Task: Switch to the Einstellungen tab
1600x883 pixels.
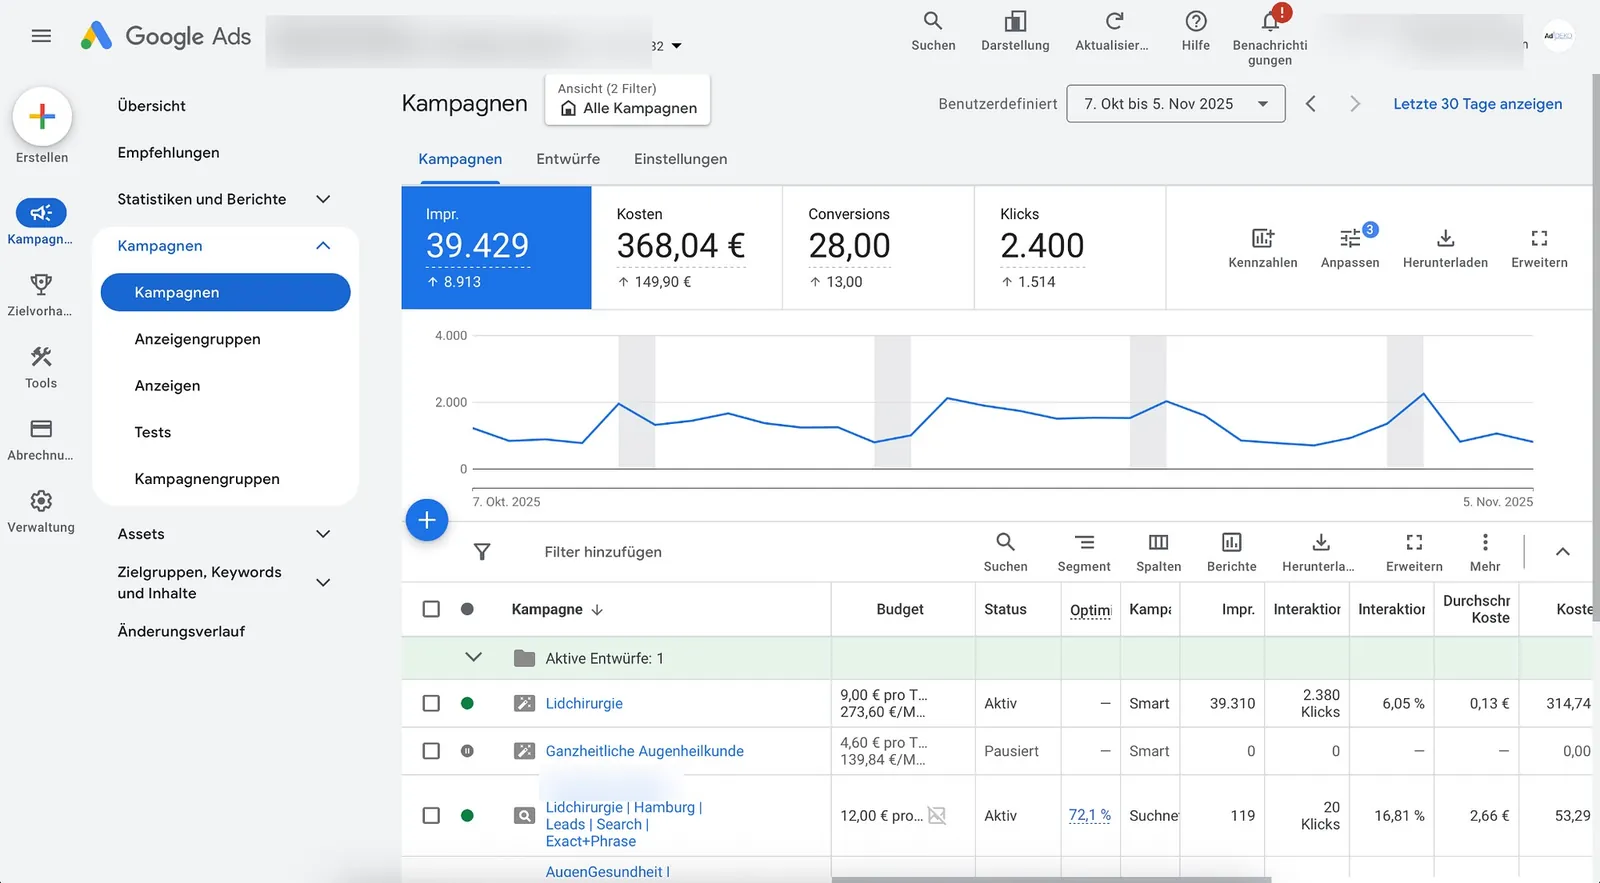Action: coord(681,159)
